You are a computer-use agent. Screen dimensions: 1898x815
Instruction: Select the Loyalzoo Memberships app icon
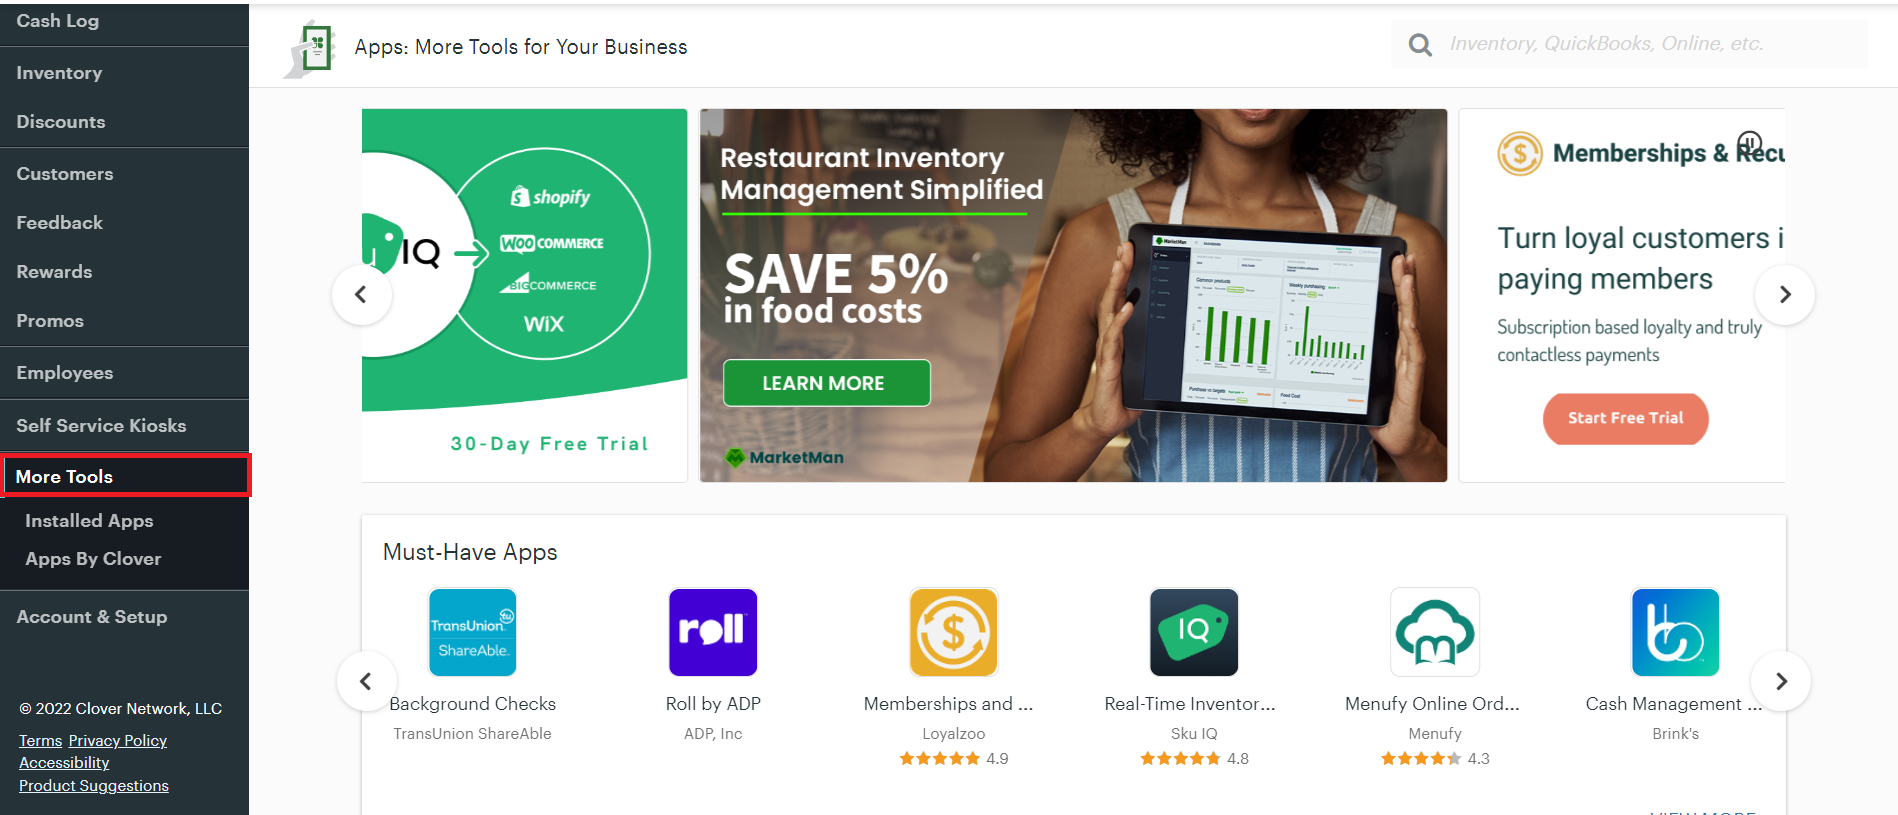(x=953, y=632)
